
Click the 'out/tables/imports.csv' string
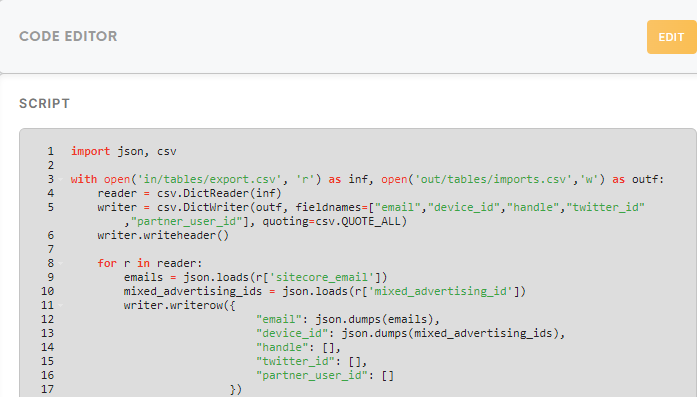[493, 180]
